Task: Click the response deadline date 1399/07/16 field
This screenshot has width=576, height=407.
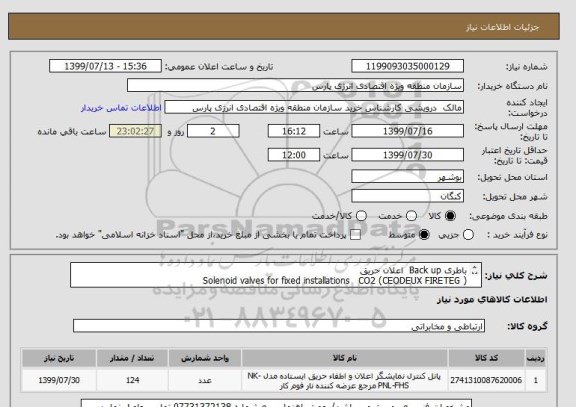Action: (407, 131)
